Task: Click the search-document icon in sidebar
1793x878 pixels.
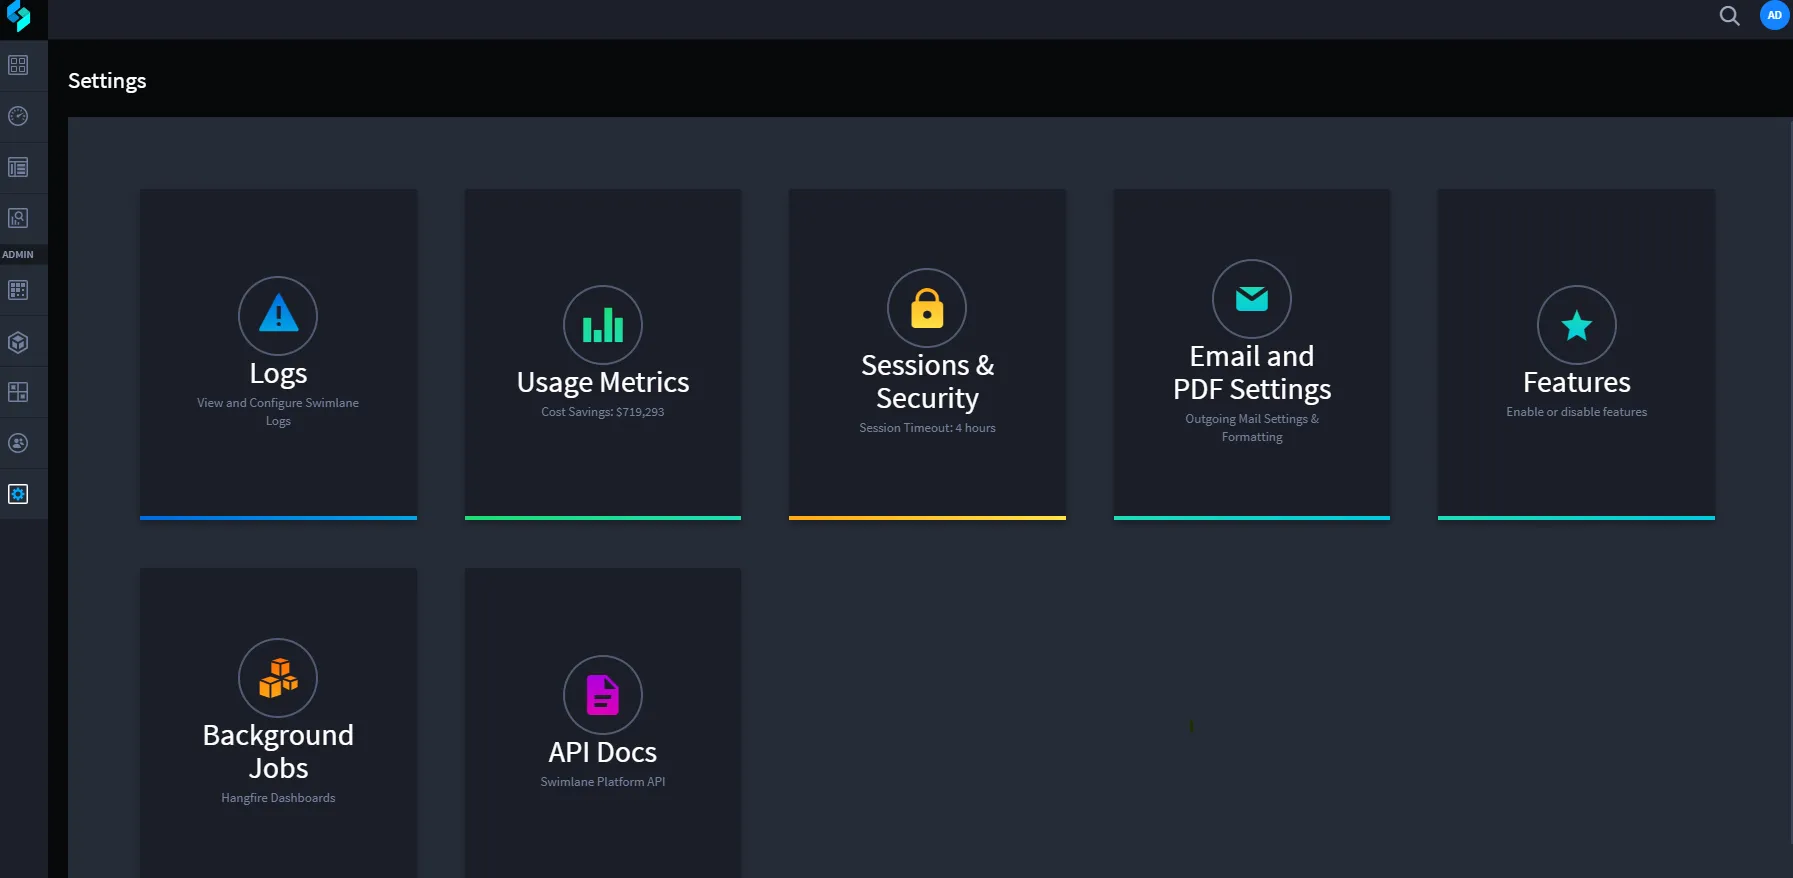Action: pyautogui.click(x=18, y=218)
